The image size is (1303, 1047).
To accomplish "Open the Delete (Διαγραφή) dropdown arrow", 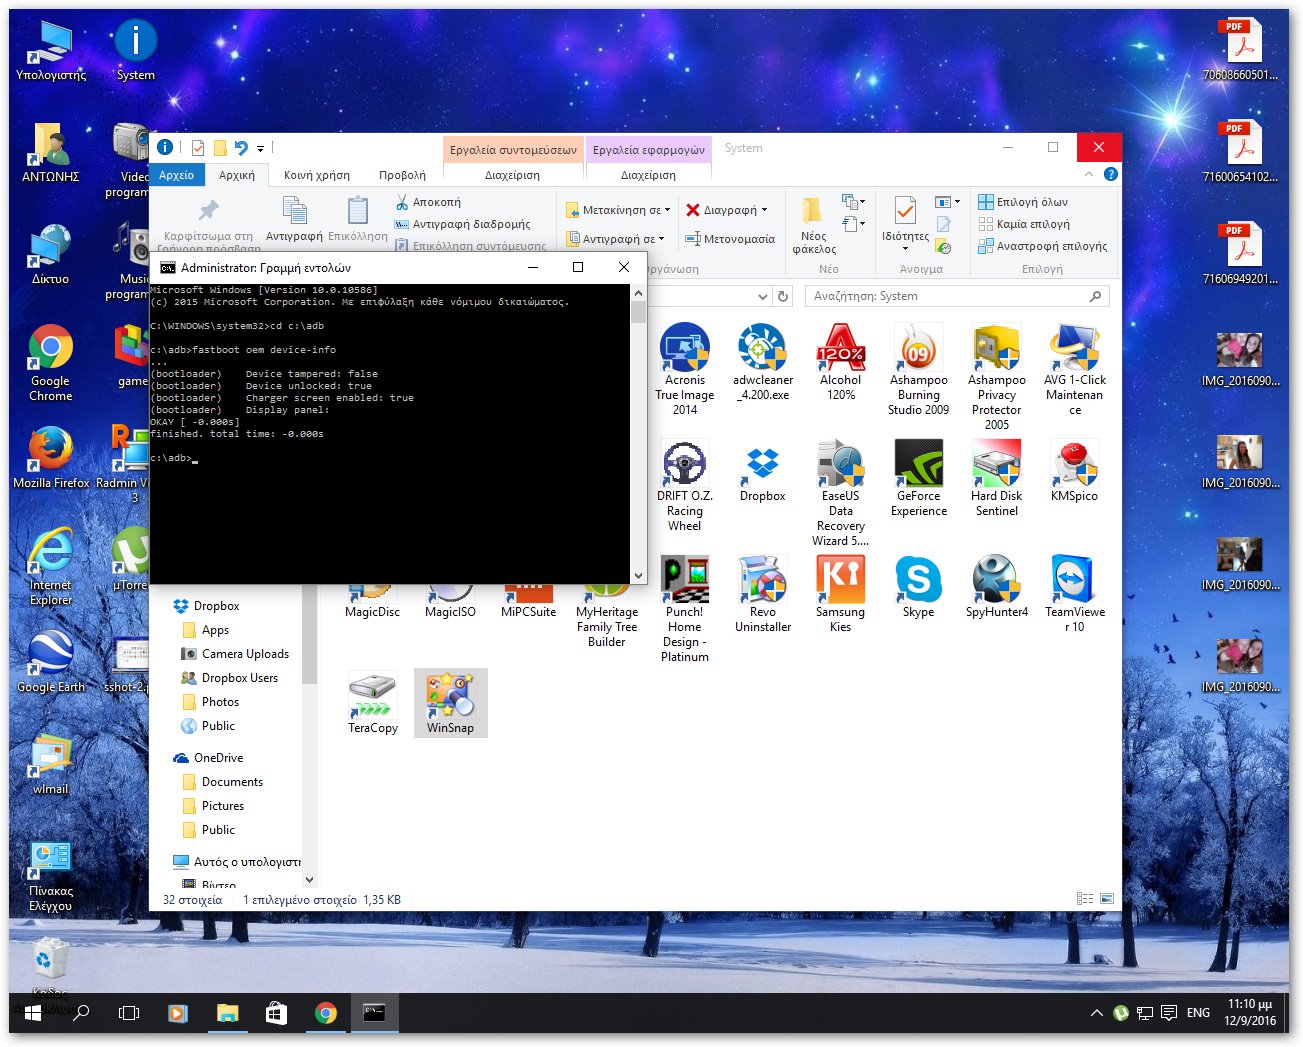I will click(x=764, y=210).
